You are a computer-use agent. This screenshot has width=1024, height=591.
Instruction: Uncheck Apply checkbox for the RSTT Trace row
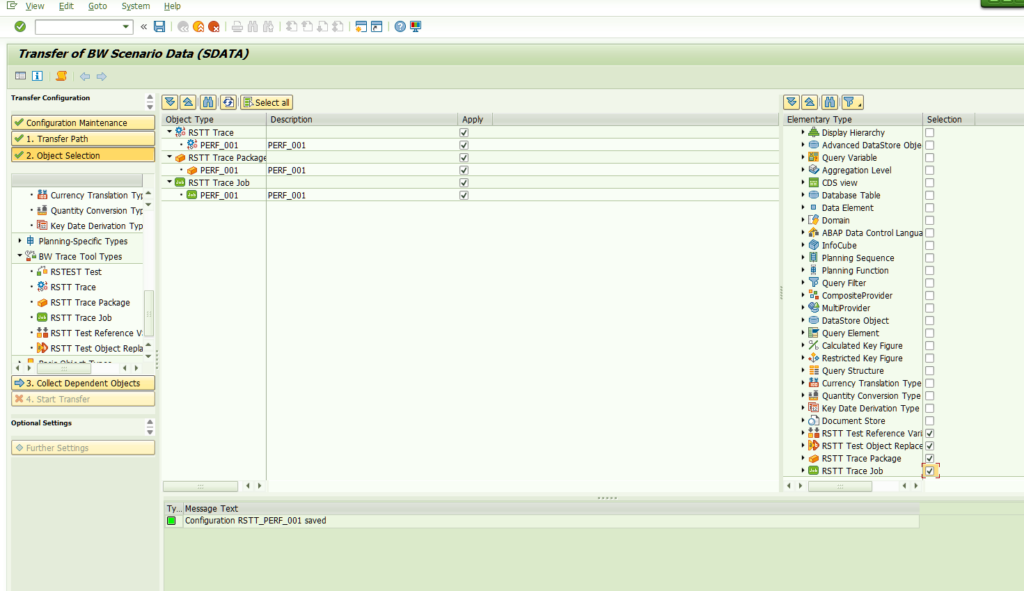click(x=464, y=132)
